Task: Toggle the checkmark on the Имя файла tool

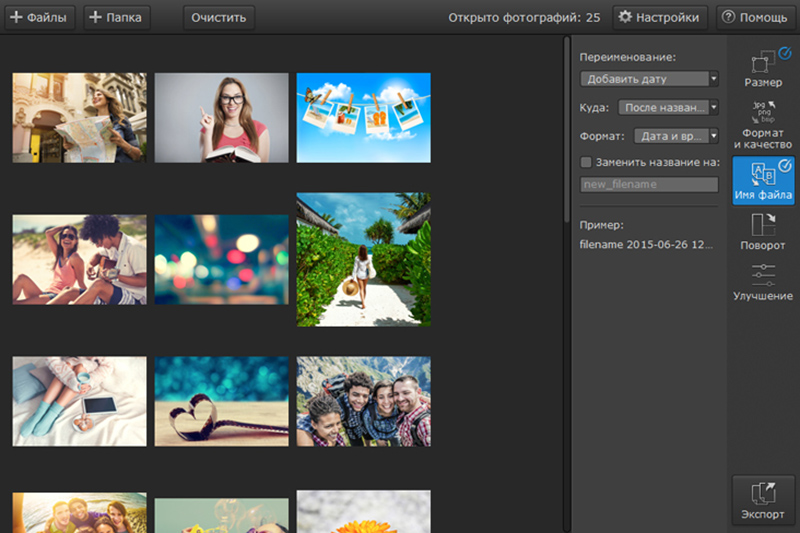Action: pyautogui.click(x=785, y=165)
